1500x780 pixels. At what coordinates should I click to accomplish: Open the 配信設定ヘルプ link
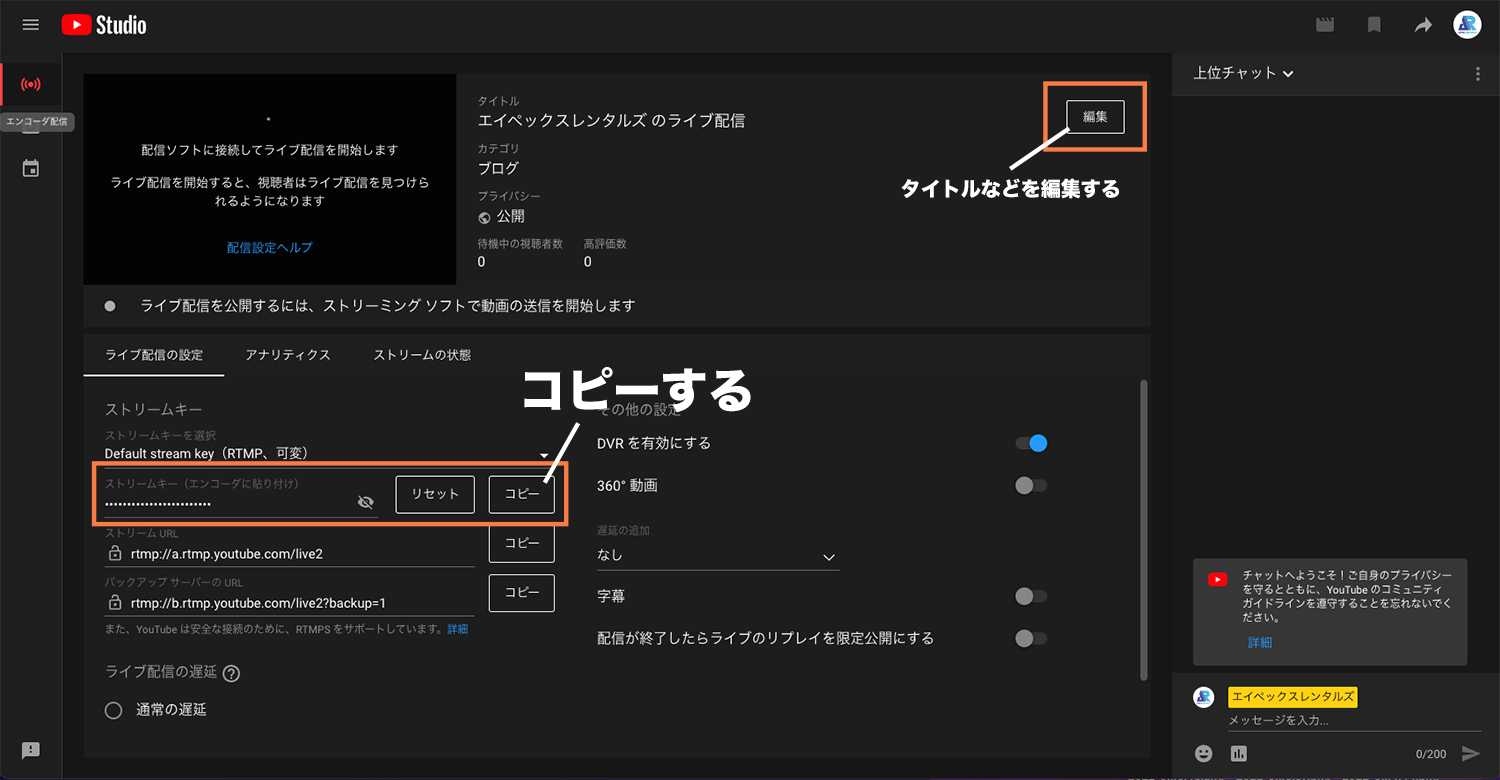tap(269, 247)
